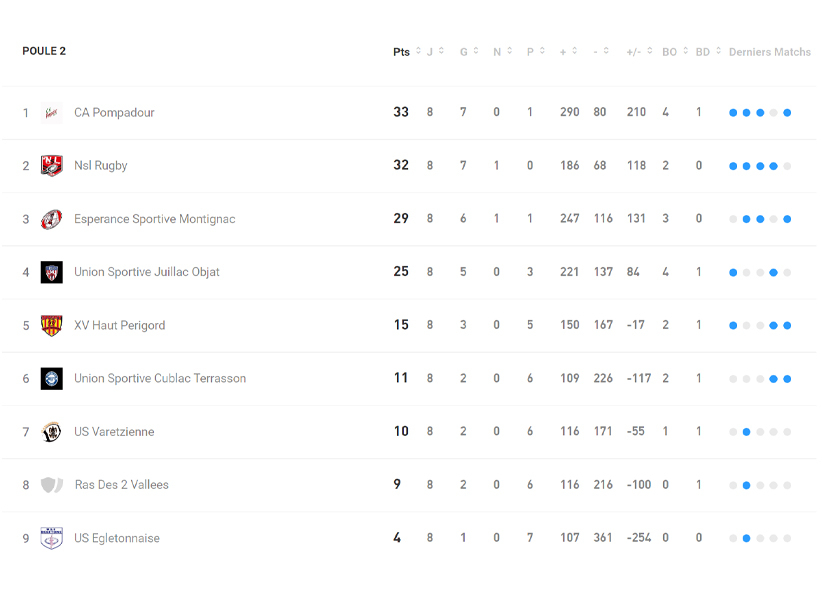Viewport: 822px width, 595px height.
Task: Click Union Sportive Juillac Objat logo
Action: click(x=51, y=272)
